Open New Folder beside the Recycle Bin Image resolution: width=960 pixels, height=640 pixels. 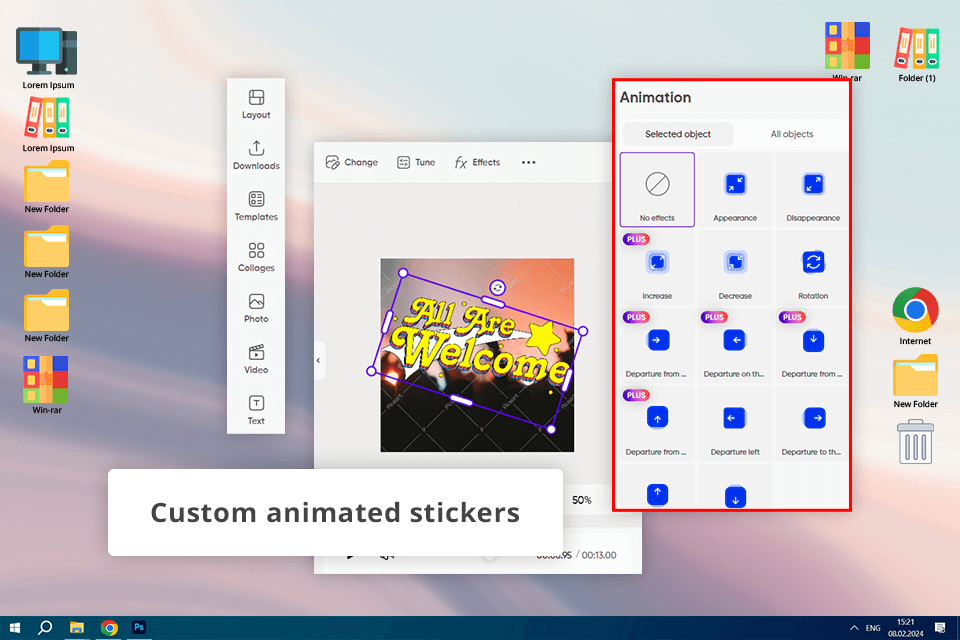tap(915, 381)
